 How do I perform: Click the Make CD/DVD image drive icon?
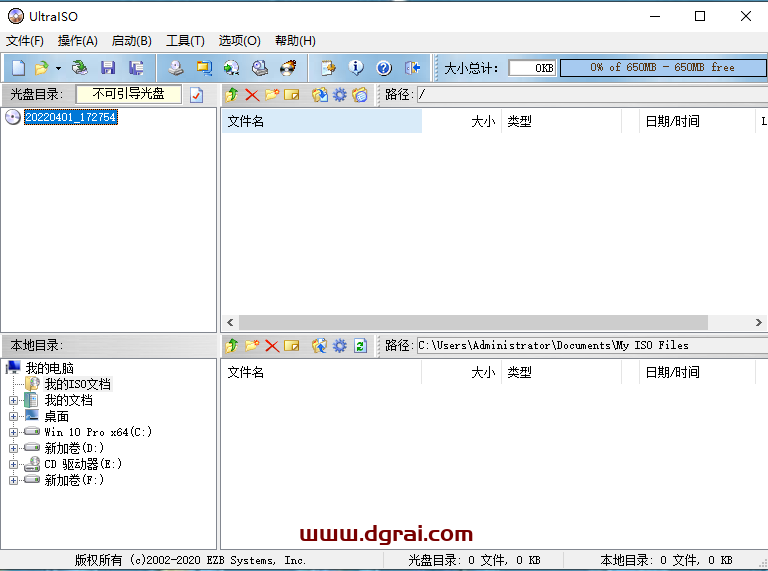[x=175, y=68]
